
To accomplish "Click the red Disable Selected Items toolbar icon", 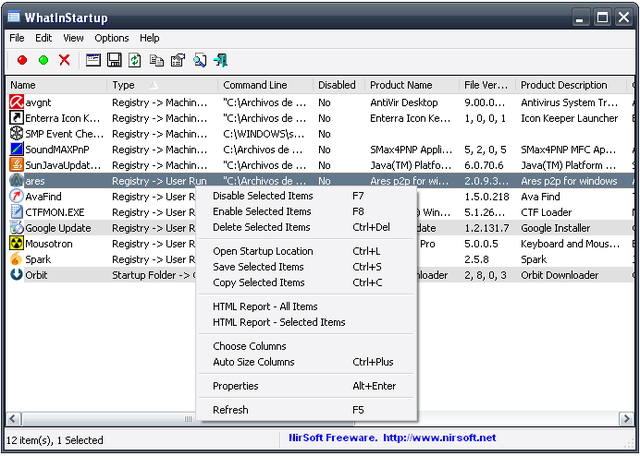I will [x=22, y=60].
